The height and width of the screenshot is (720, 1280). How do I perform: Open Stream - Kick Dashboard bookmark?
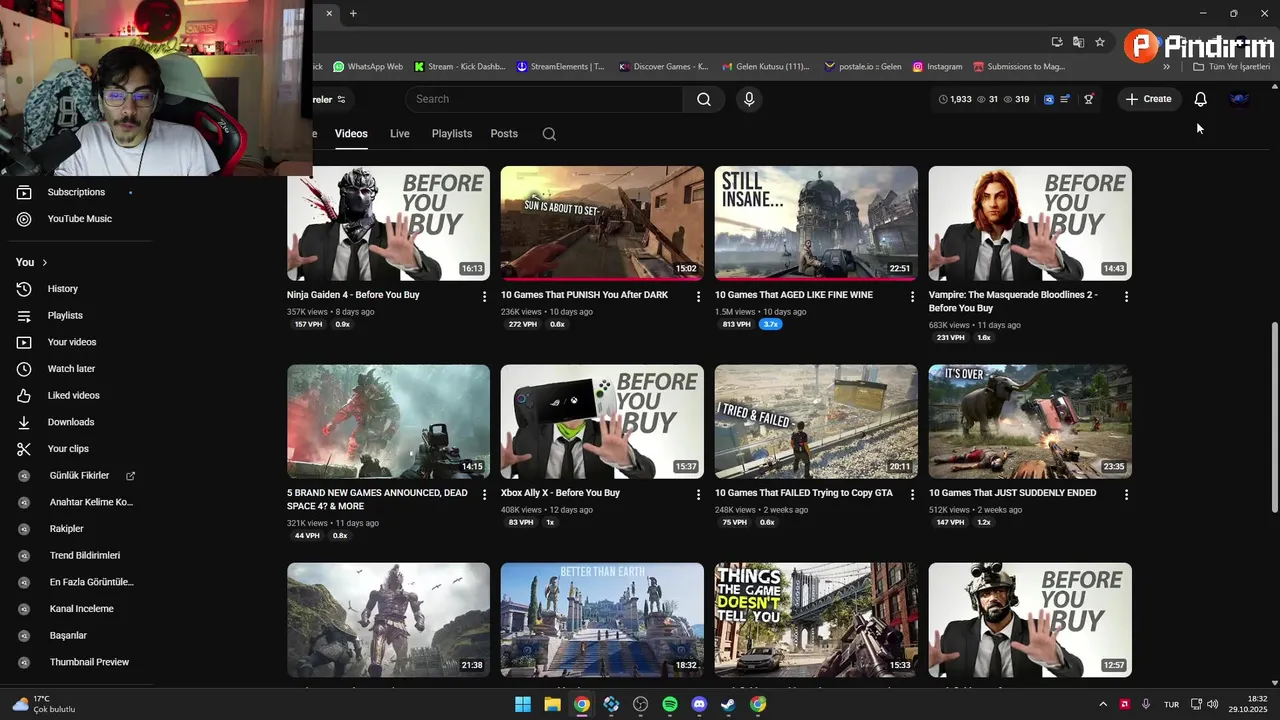(460, 67)
